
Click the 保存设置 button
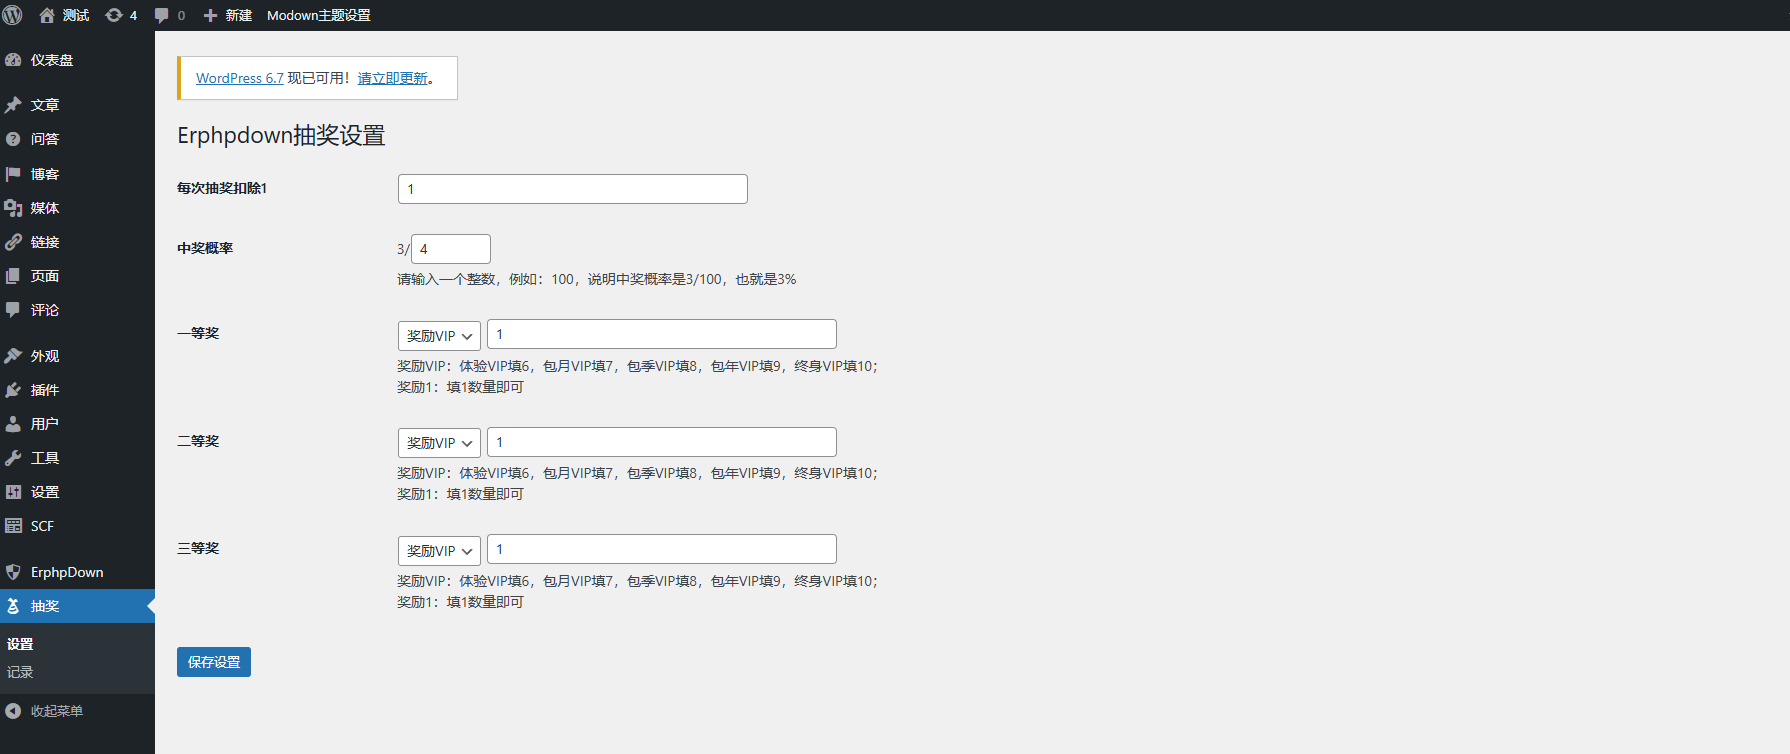[x=214, y=662]
